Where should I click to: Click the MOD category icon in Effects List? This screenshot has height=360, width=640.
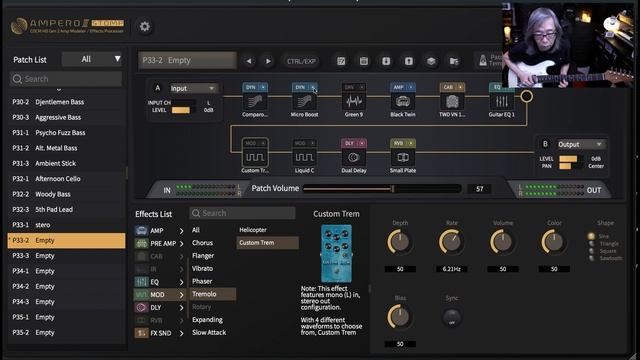tap(141, 294)
